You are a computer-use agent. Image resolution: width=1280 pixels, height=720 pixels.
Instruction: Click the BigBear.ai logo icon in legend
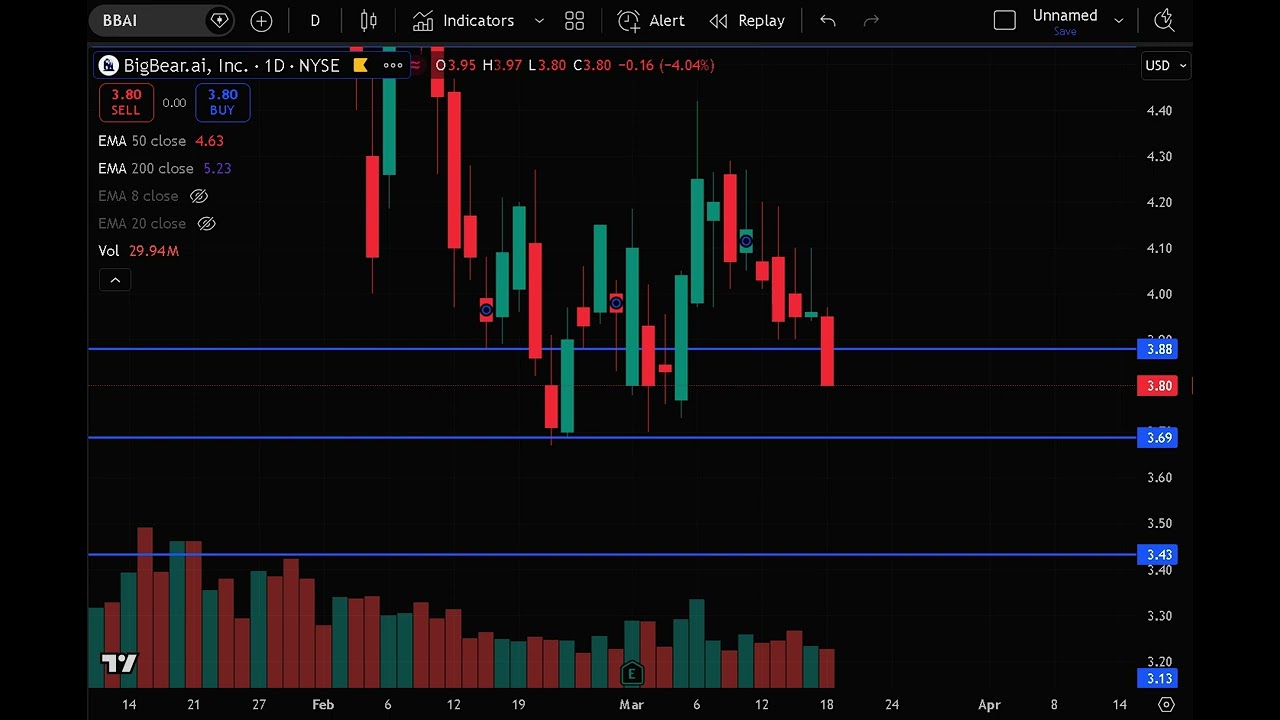pyautogui.click(x=108, y=65)
